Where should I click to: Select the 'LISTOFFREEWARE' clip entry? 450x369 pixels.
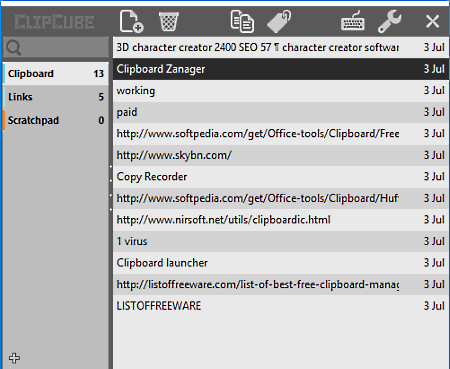pyautogui.click(x=281, y=306)
